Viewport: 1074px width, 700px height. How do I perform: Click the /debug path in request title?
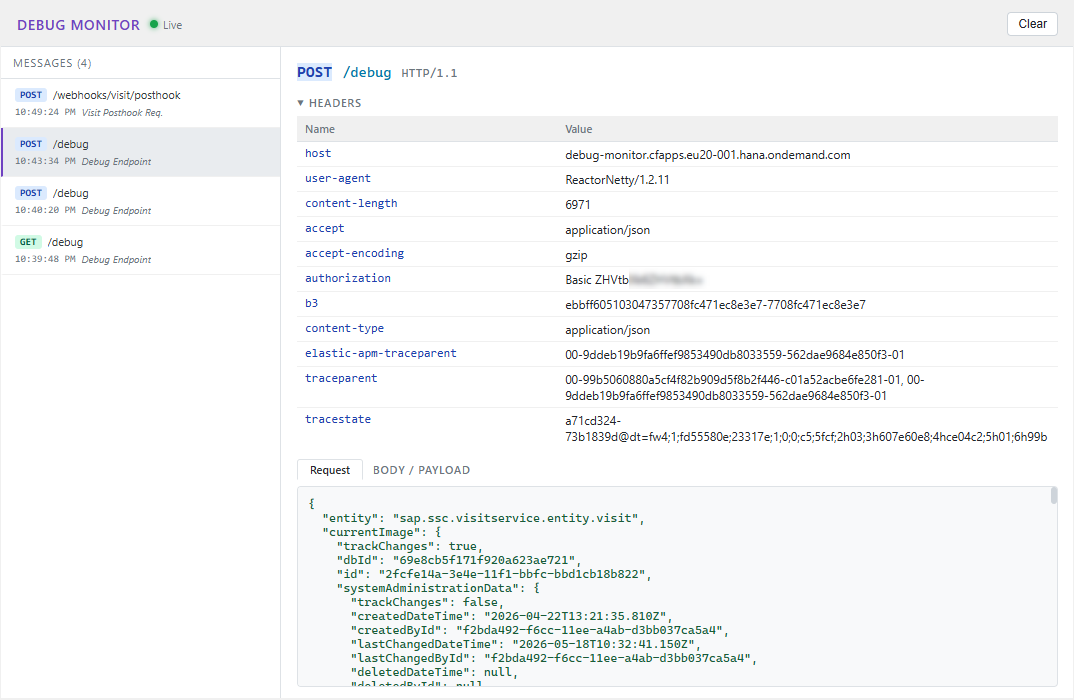point(367,73)
